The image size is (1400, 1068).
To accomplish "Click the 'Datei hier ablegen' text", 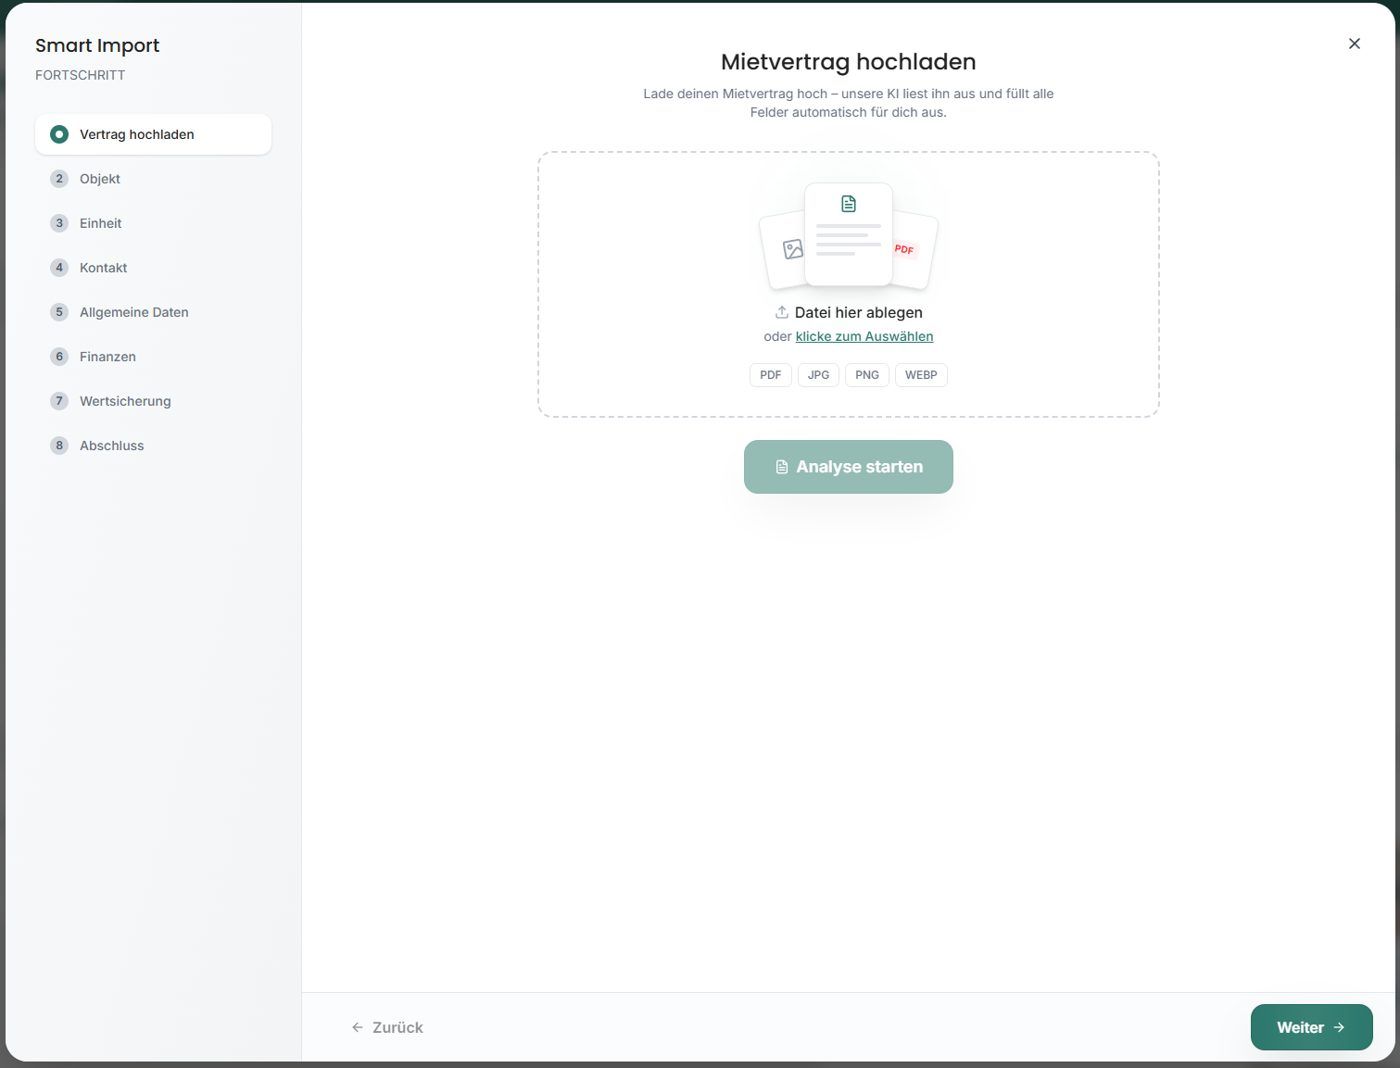I will [858, 312].
